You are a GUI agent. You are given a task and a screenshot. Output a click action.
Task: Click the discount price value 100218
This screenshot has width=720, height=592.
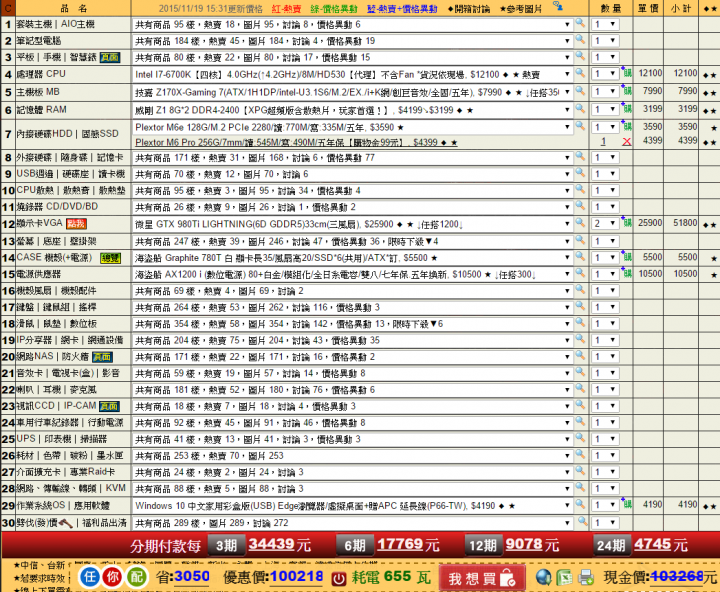(297, 576)
